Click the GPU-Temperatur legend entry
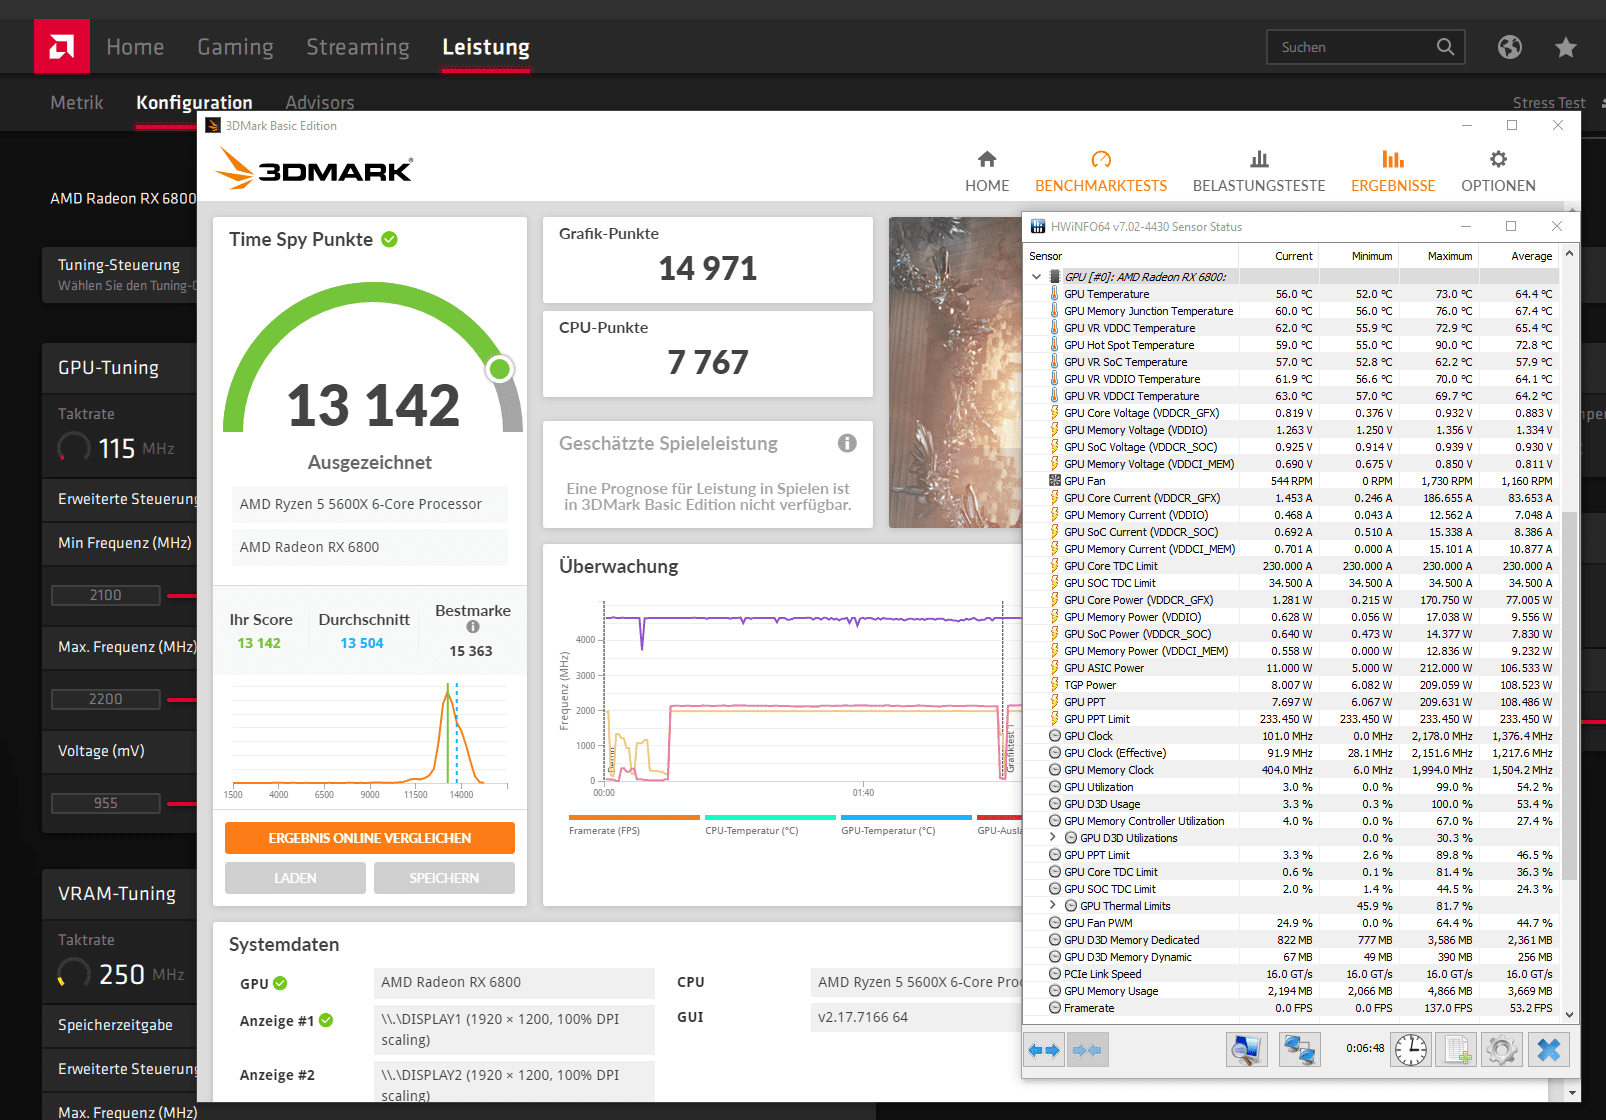1606x1120 pixels. (x=906, y=825)
